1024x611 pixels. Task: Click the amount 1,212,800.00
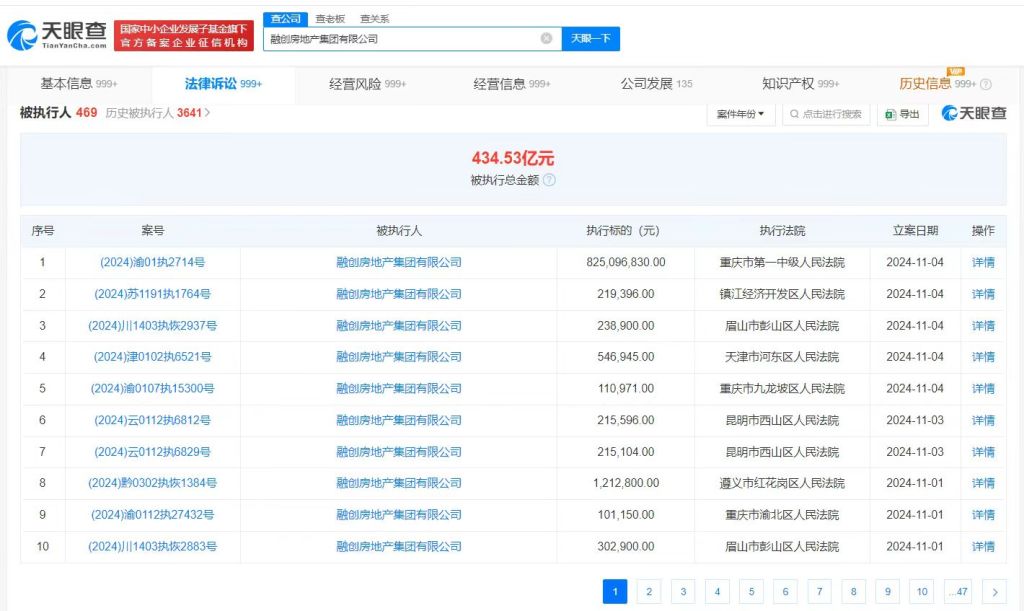(626, 483)
